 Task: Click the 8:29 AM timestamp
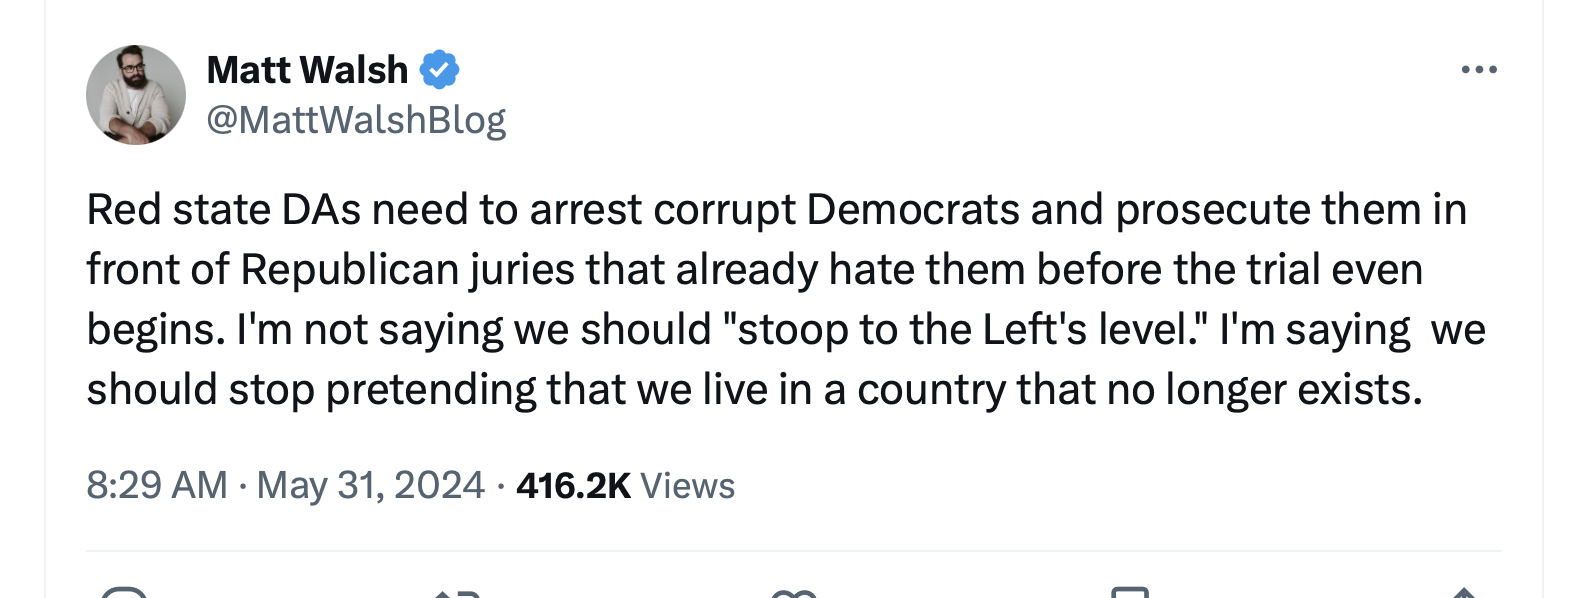157,485
